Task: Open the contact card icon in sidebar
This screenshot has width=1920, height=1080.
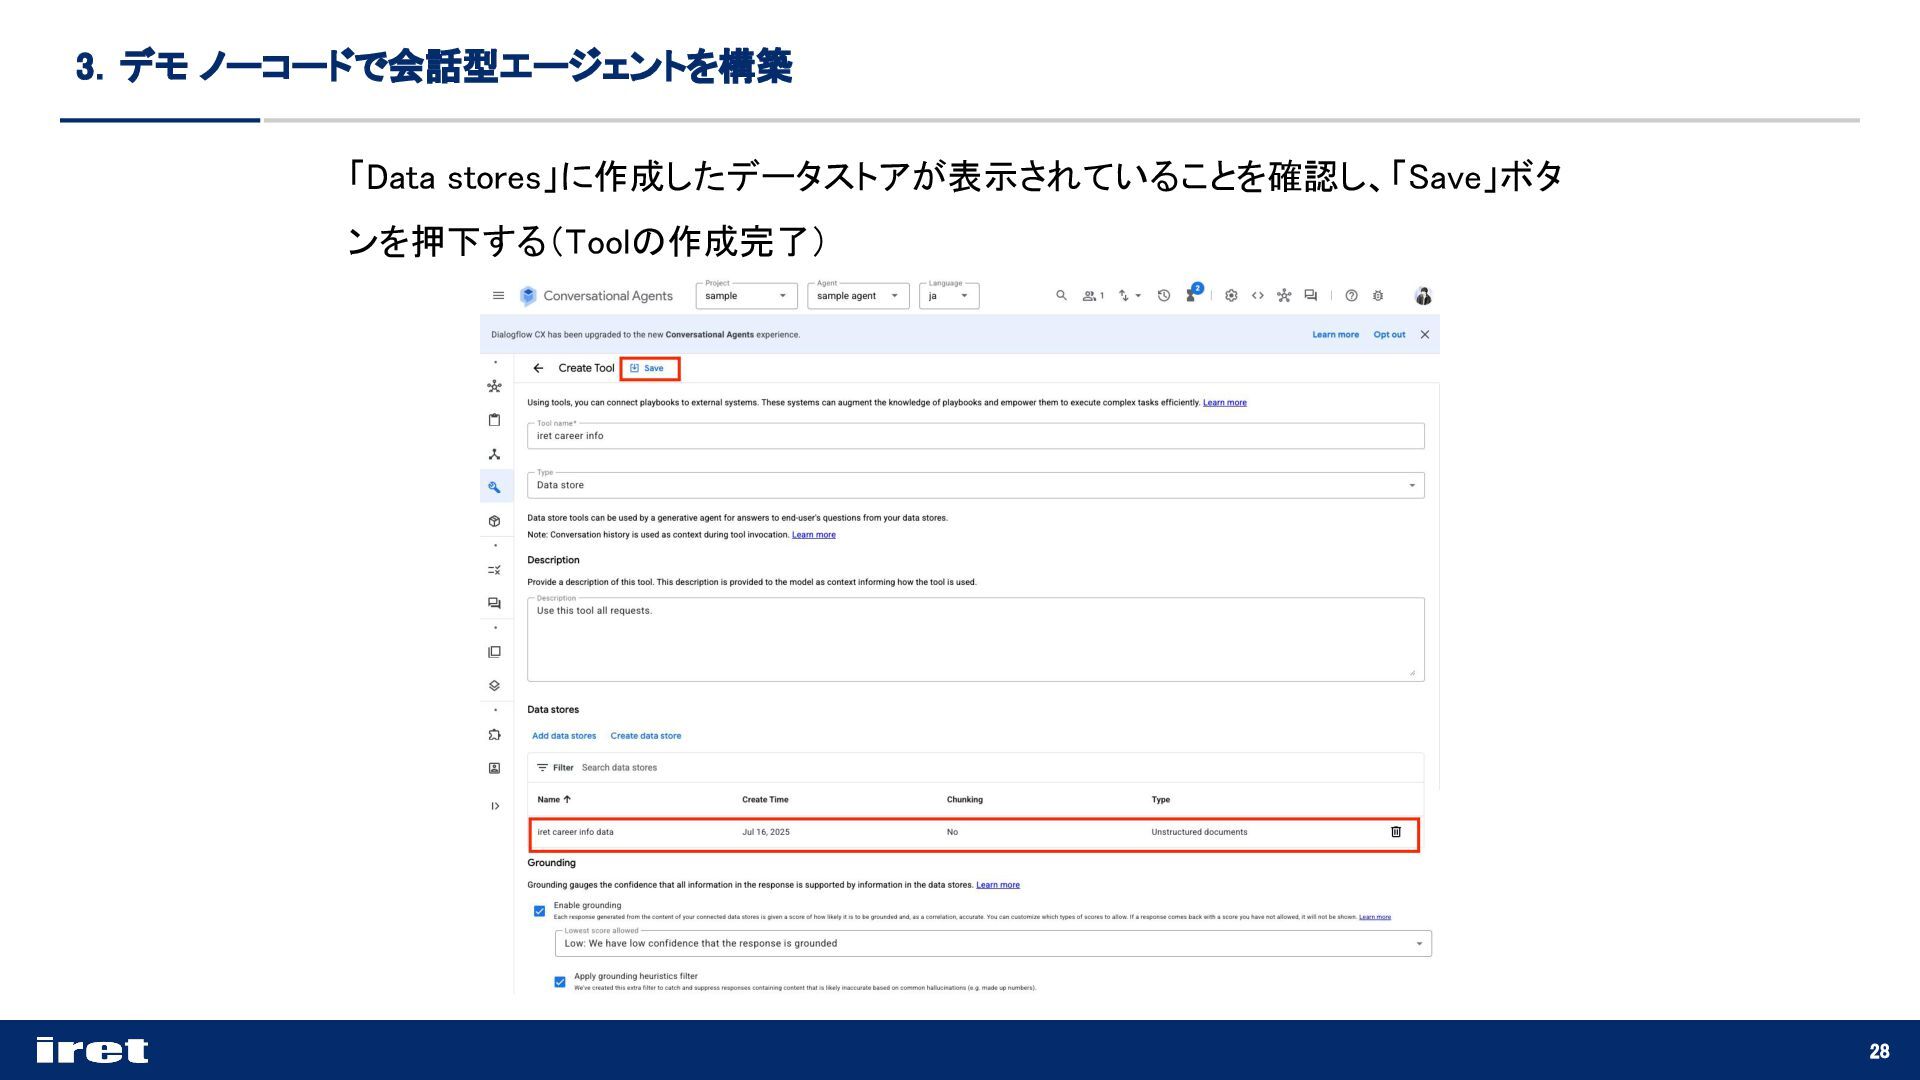Action: pyautogui.click(x=494, y=768)
